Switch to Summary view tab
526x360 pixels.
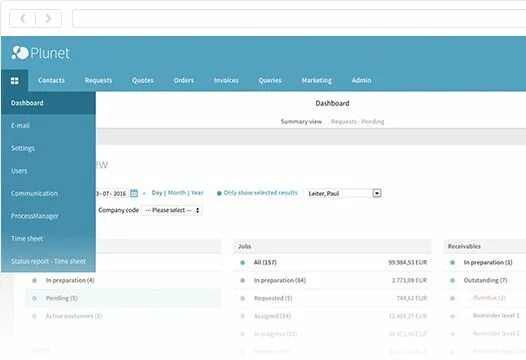click(x=301, y=121)
